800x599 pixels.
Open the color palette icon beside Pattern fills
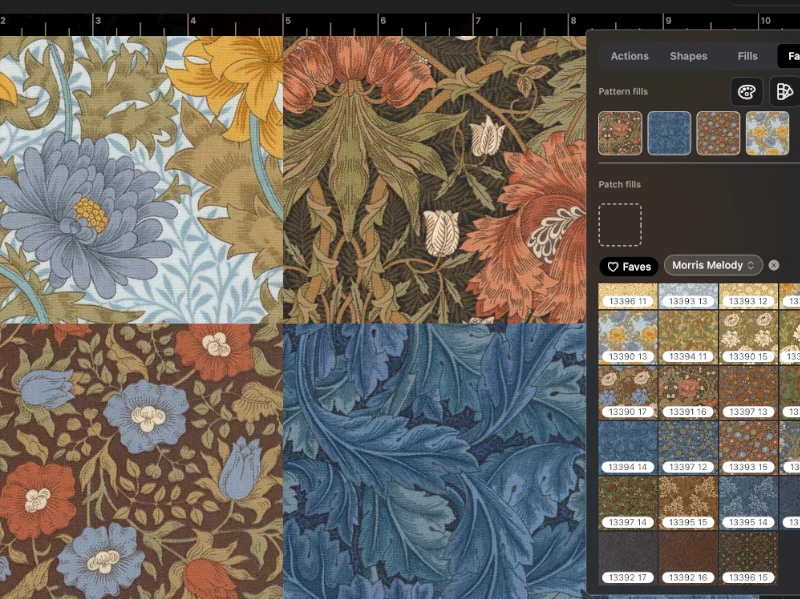(x=746, y=92)
